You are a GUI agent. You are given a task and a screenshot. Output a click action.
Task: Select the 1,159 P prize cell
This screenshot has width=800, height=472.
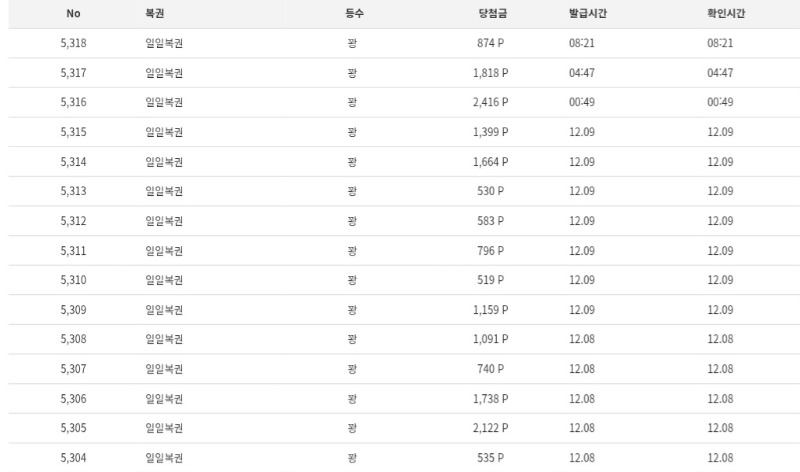[x=491, y=310]
